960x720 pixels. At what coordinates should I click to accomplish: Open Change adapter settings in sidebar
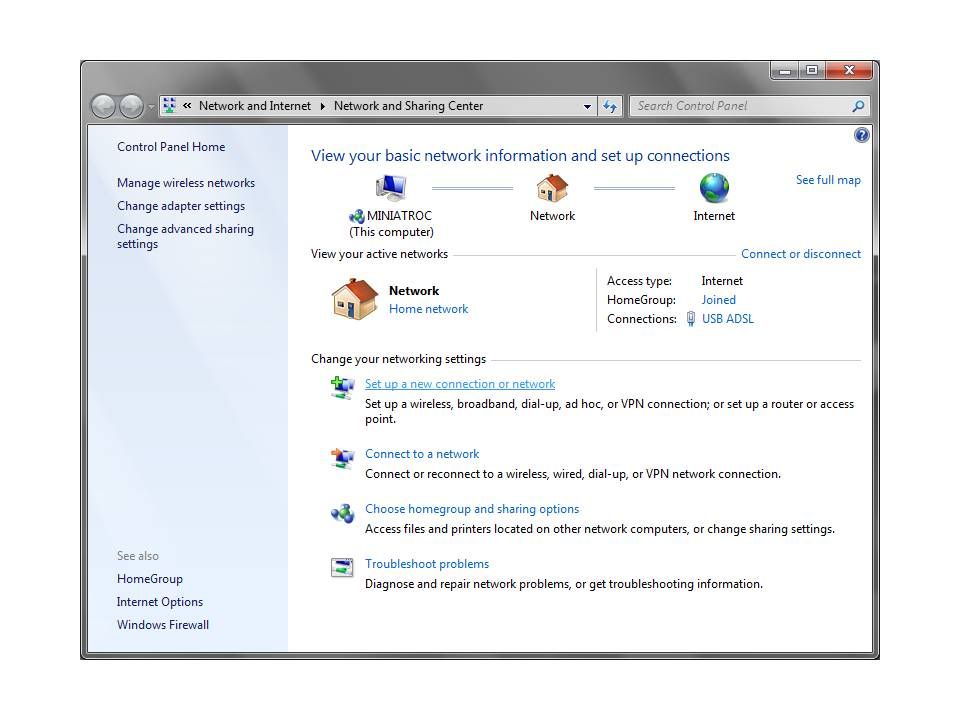pos(181,206)
